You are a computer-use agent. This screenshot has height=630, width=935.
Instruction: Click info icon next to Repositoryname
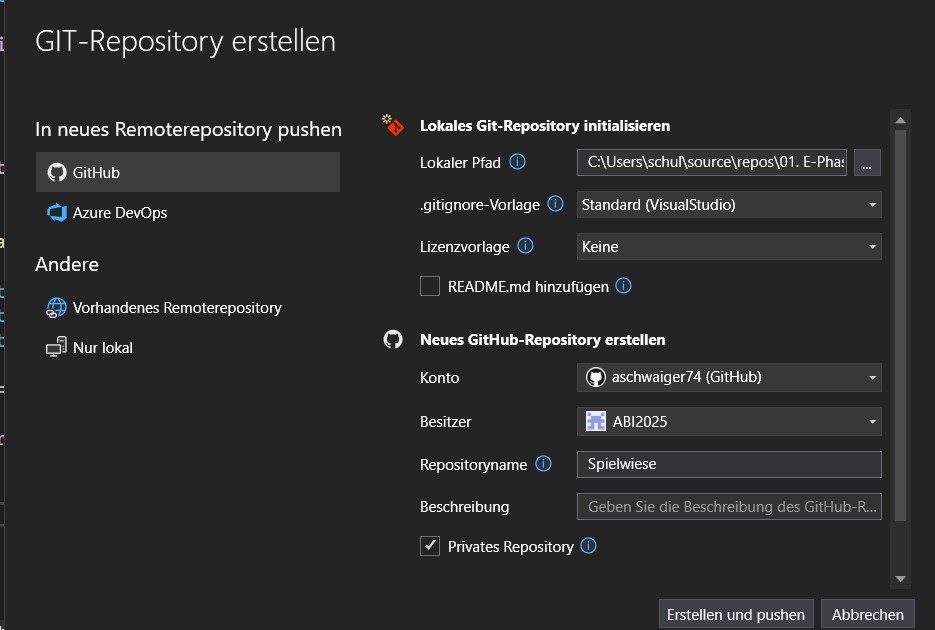coord(543,464)
